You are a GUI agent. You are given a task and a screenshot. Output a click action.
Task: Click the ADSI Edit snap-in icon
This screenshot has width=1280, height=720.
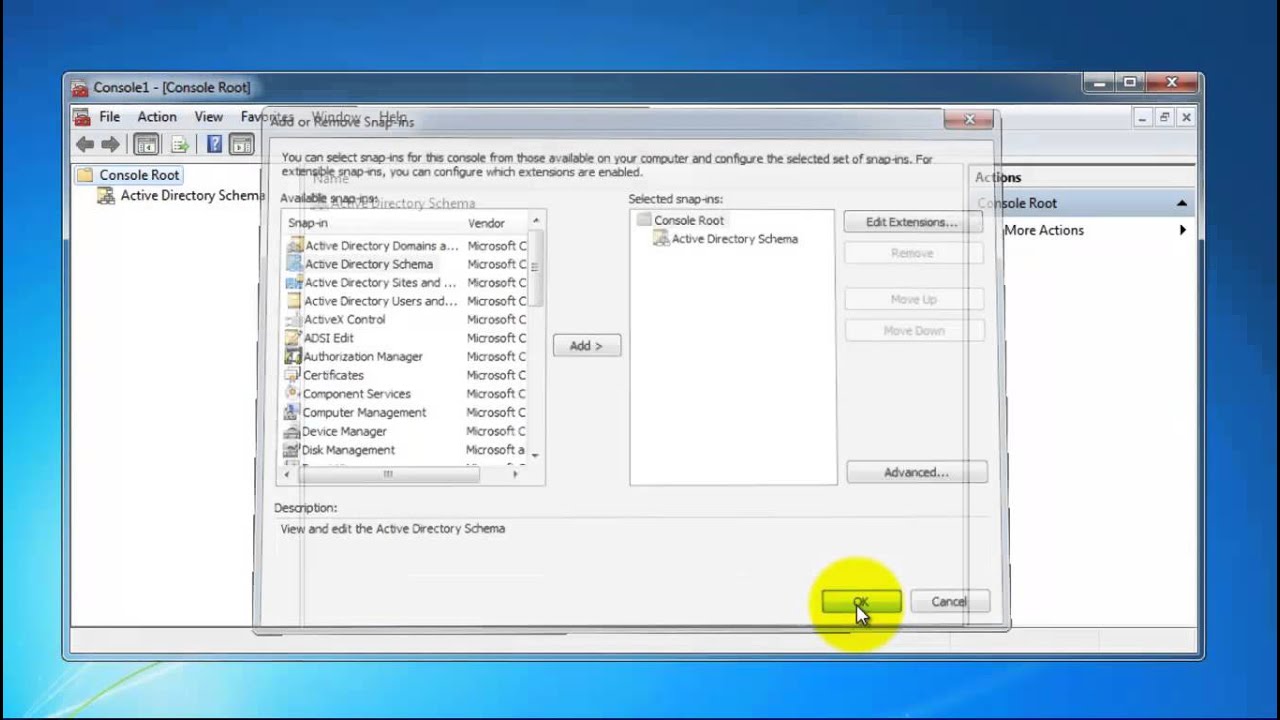point(293,338)
